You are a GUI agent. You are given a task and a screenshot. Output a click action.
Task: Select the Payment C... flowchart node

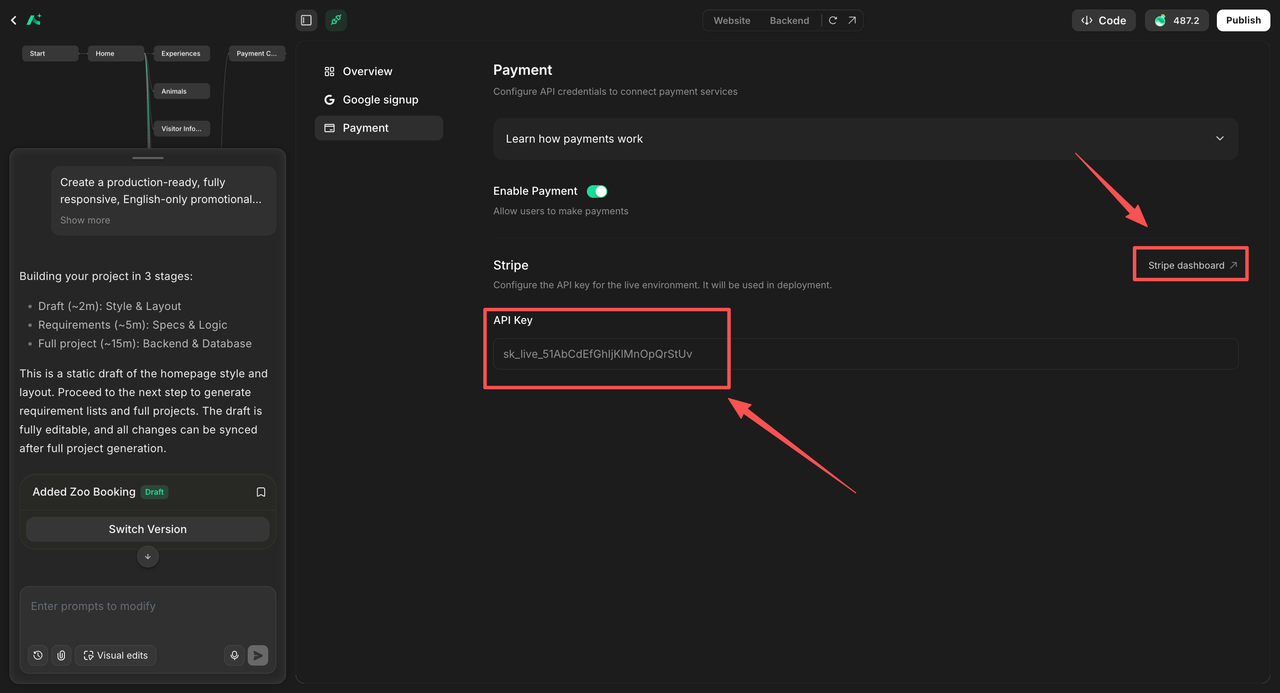[257, 54]
